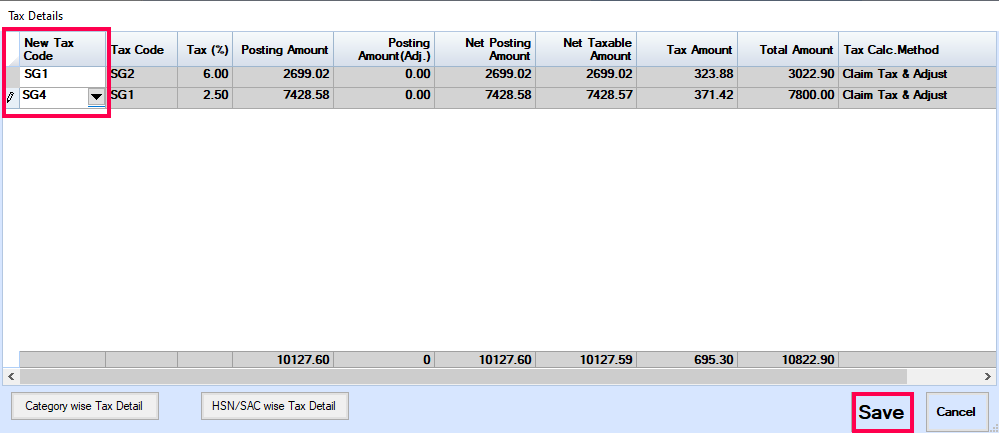Open HSN/SAC wise Tax Detail

click(275, 406)
